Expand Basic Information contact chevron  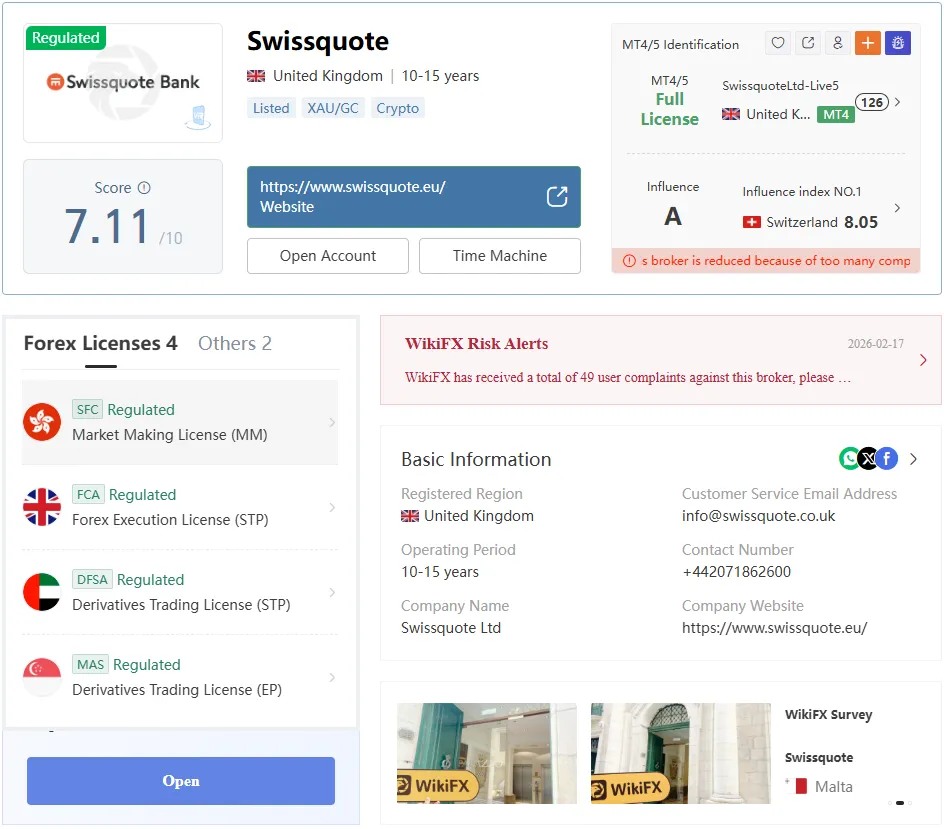914,459
